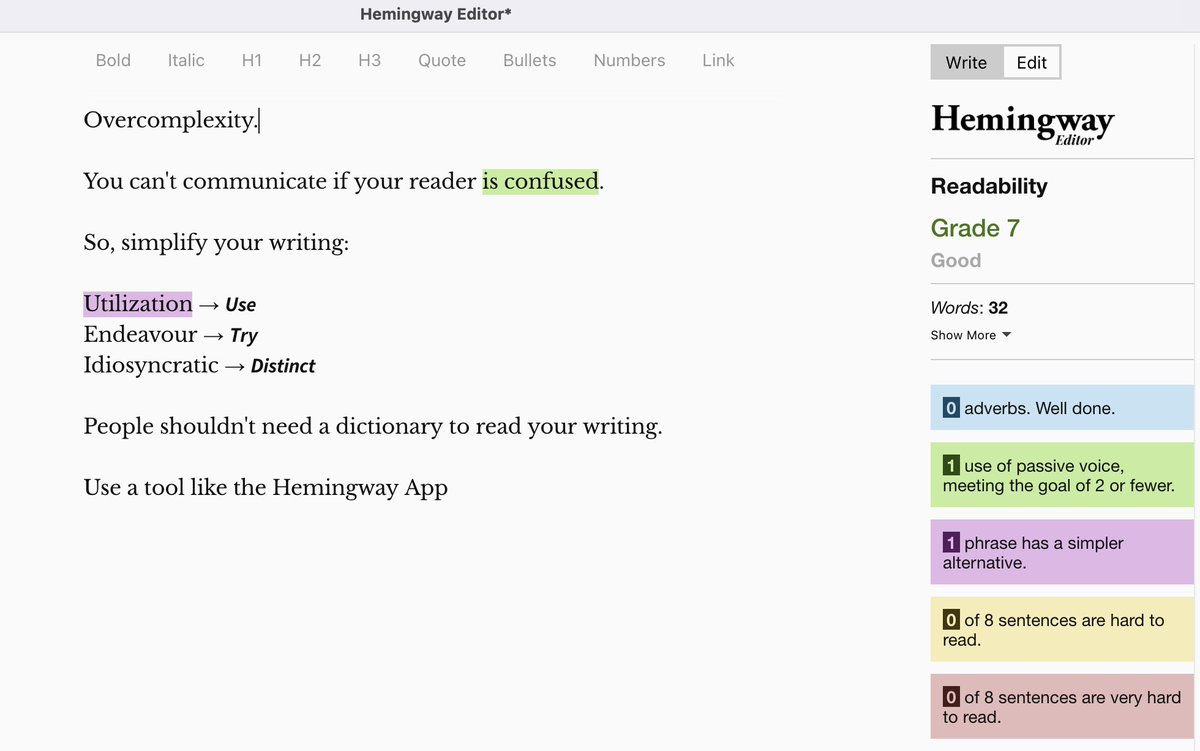The height and width of the screenshot is (751, 1200).
Task: Insert Bullets list
Action: 529,60
